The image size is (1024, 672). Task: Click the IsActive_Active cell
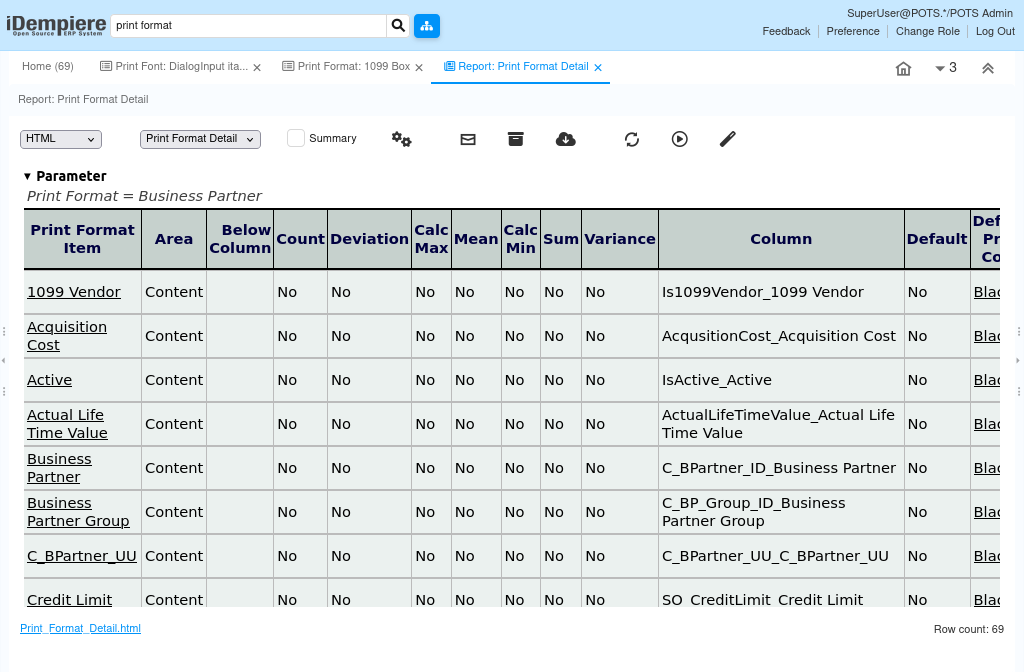(x=781, y=380)
